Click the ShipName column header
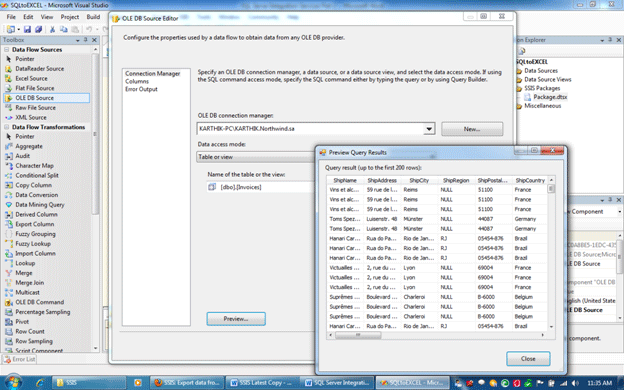Image resolution: width=624 pixels, height=390 pixels. click(x=345, y=180)
